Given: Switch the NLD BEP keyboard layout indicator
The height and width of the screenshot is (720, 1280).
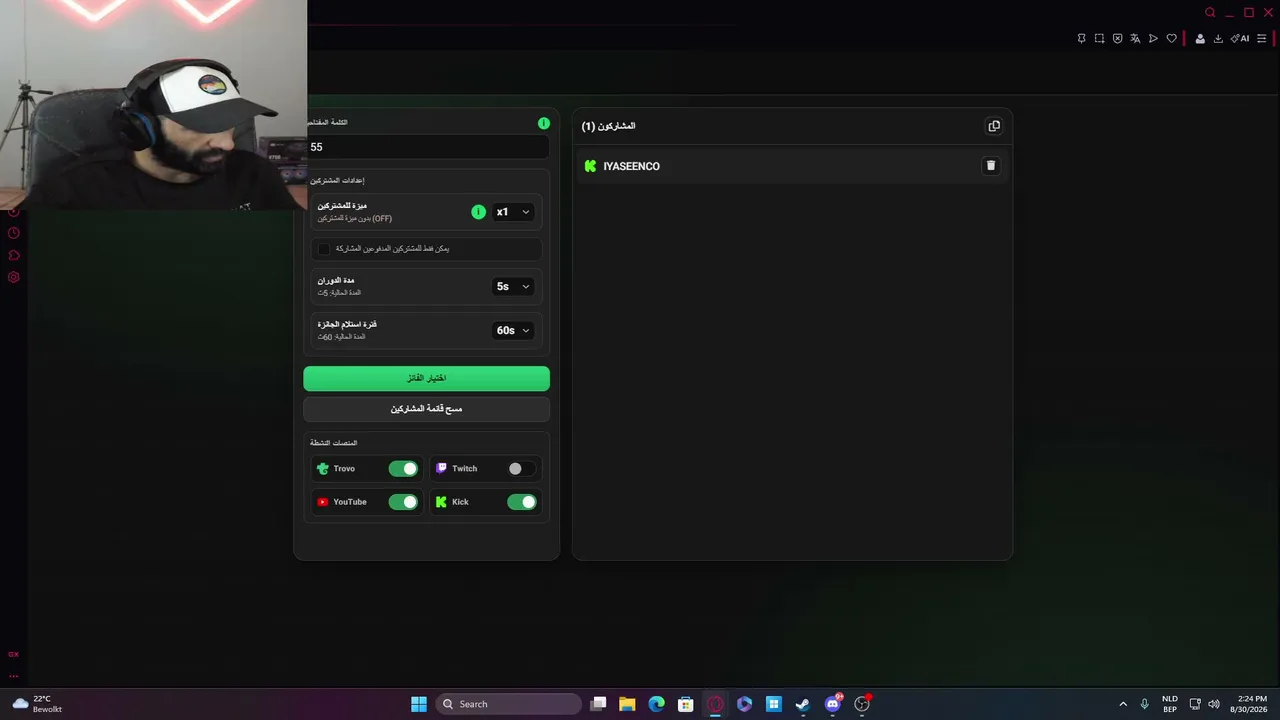Looking at the screenshot, I should [1169, 704].
